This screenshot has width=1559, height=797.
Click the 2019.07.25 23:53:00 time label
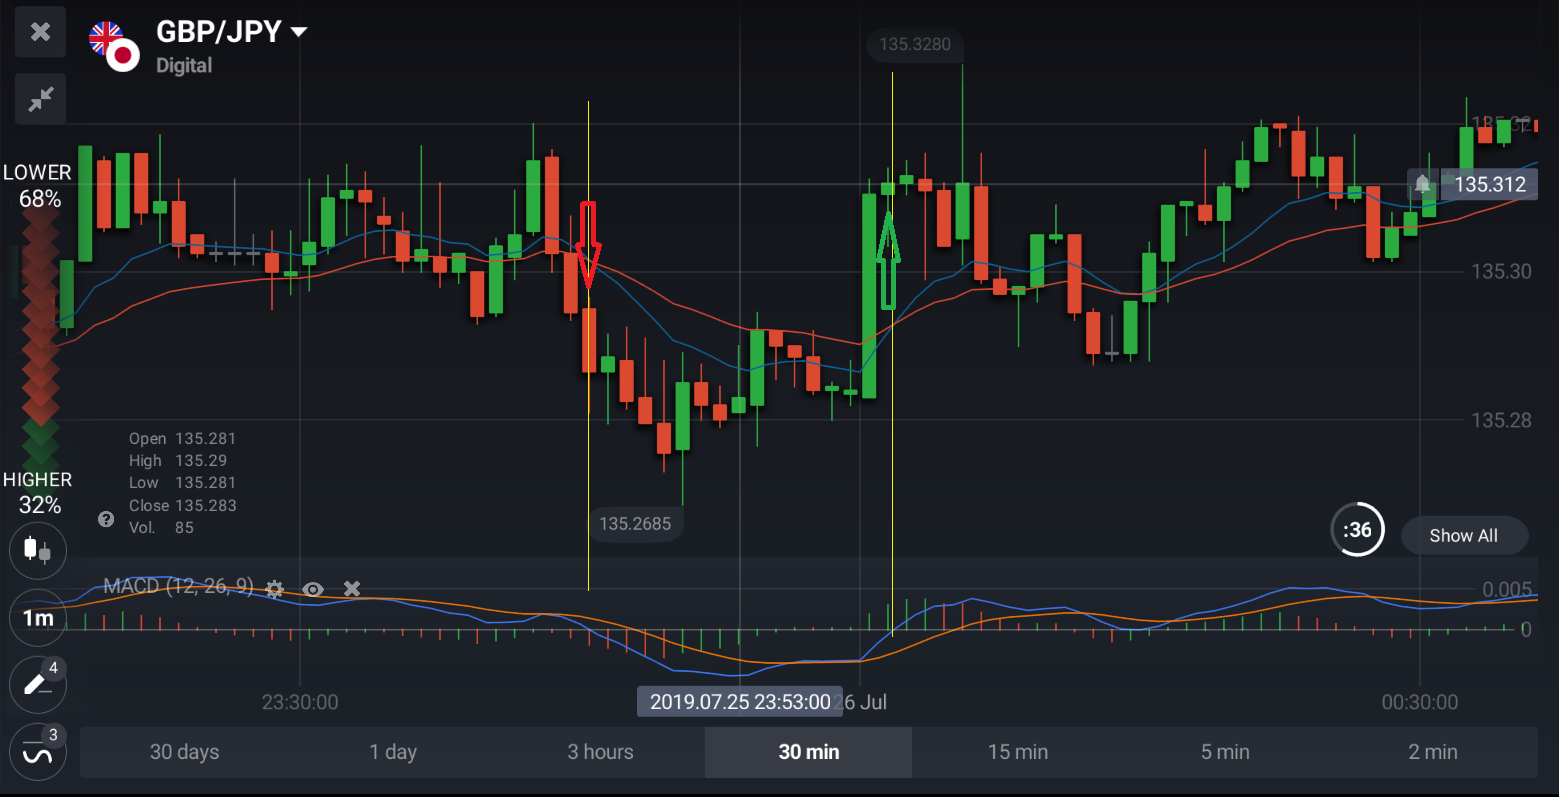point(740,702)
